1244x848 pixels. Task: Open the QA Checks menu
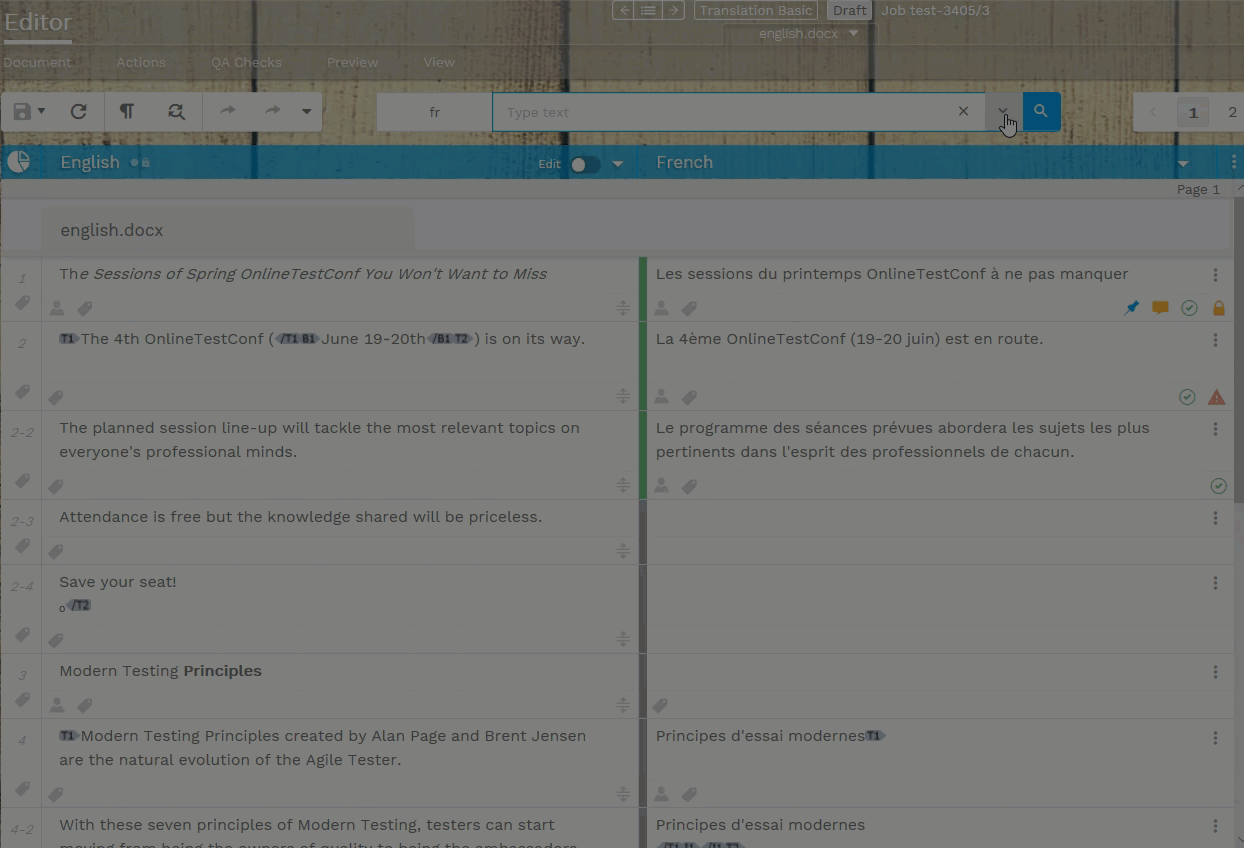coord(246,62)
